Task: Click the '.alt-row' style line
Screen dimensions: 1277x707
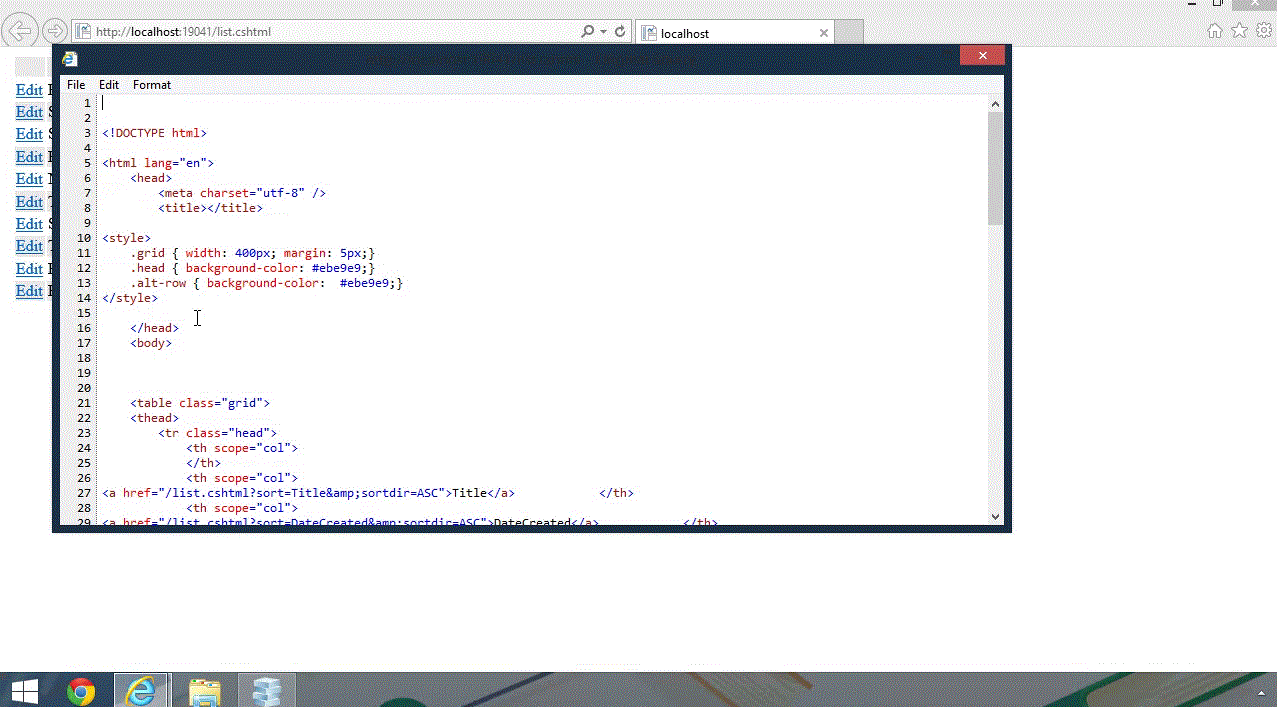Action: 266,283
